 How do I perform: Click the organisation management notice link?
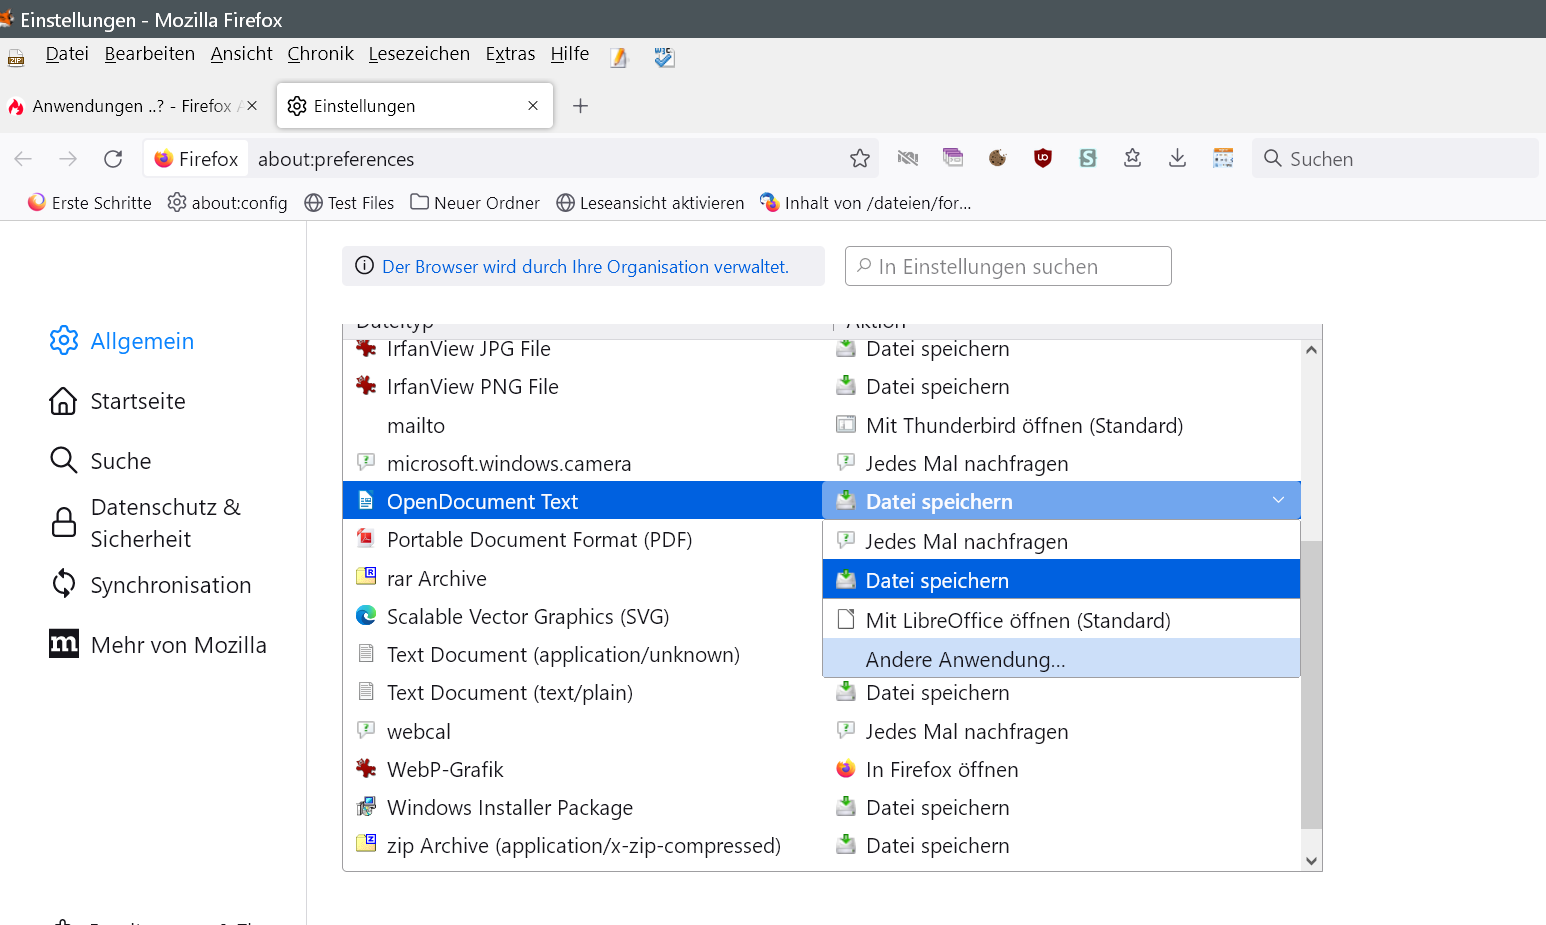pyautogui.click(x=585, y=267)
